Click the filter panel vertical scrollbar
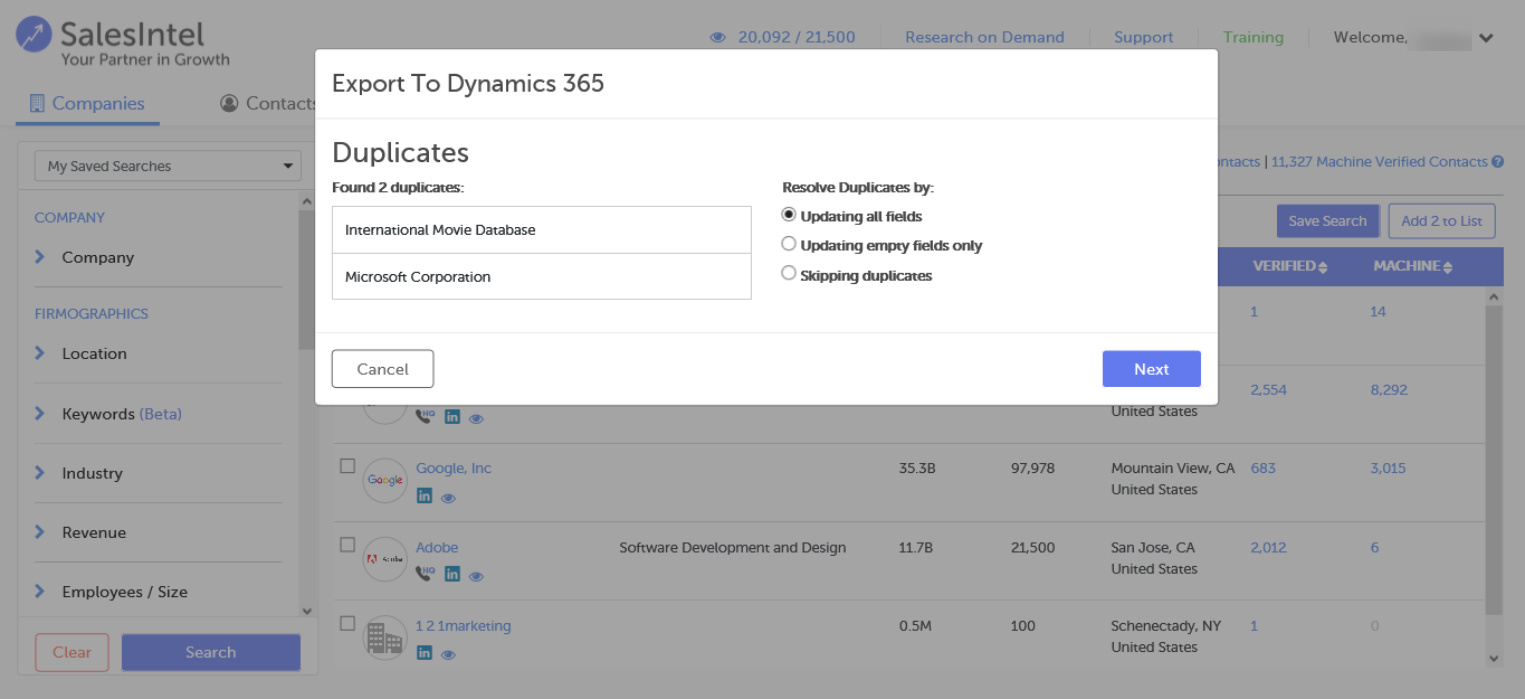This screenshot has width=1525, height=699. pyautogui.click(x=307, y=280)
